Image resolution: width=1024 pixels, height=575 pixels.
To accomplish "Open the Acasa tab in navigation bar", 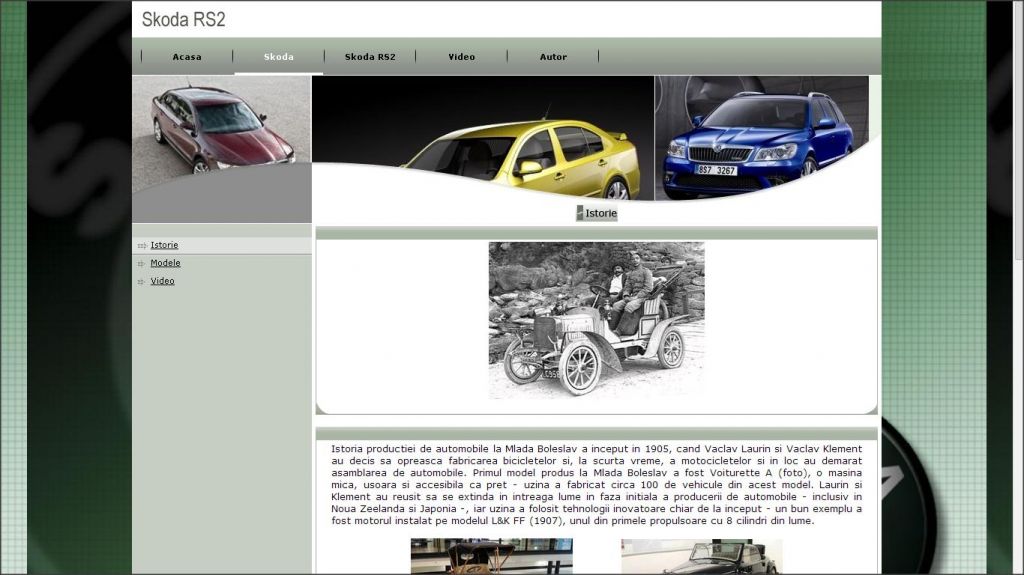I will pos(187,57).
